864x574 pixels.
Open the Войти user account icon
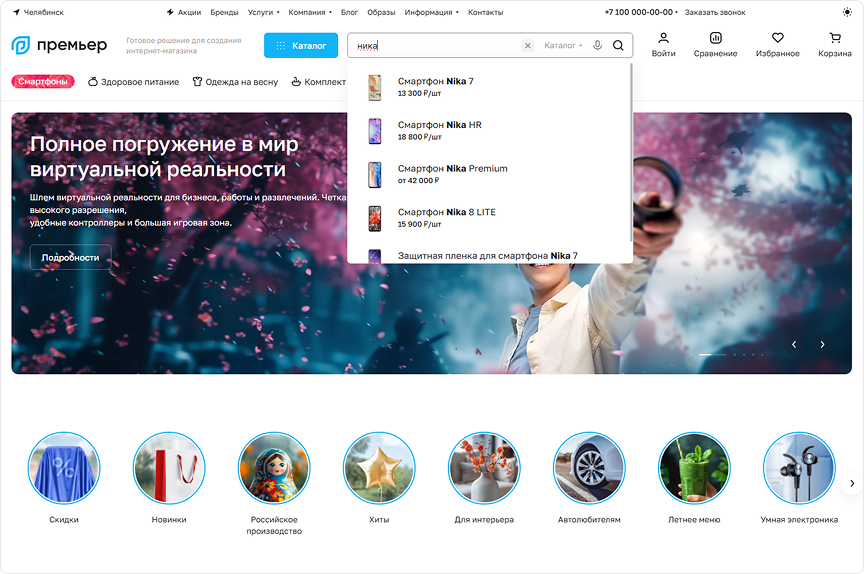[x=663, y=38]
